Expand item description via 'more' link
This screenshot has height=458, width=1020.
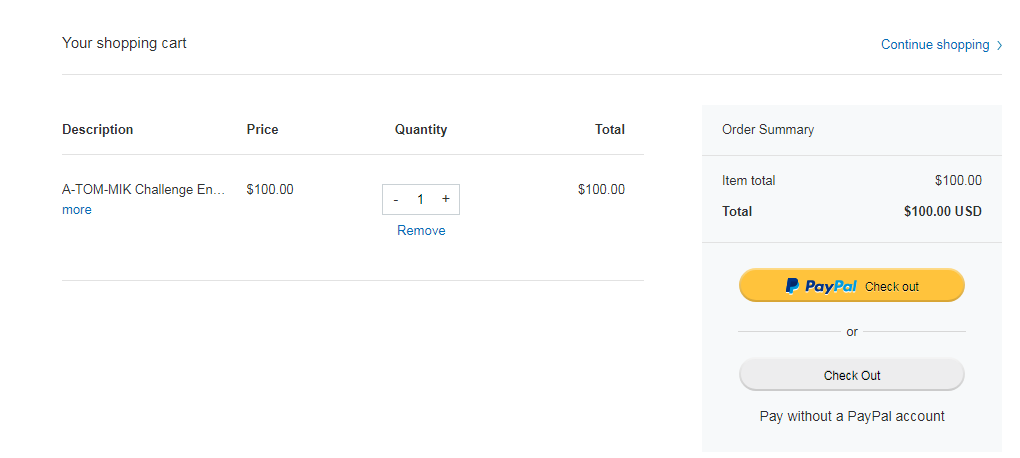76,210
